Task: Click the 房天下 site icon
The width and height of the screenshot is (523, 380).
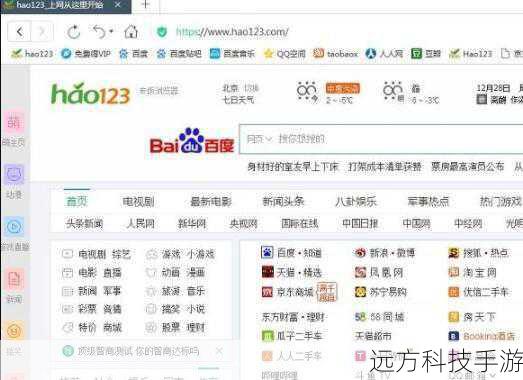Action: coord(454,317)
